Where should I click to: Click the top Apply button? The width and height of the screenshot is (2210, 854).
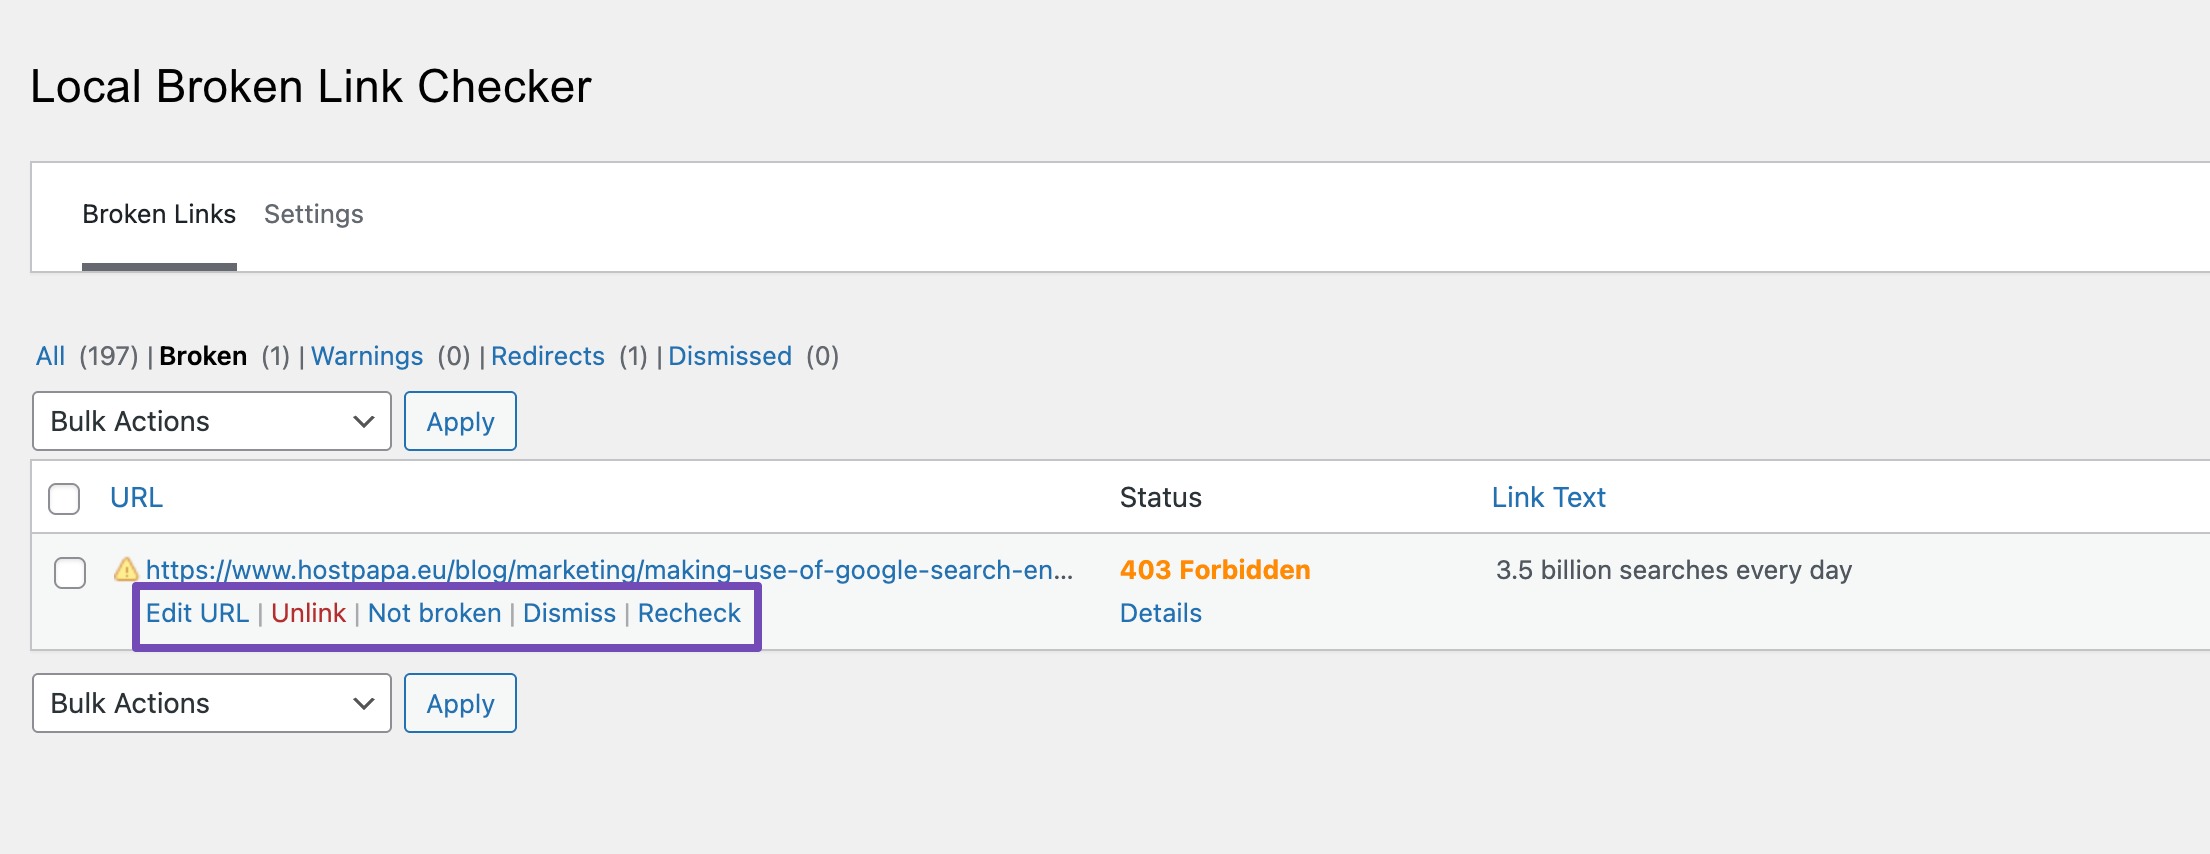pos(460,421)
